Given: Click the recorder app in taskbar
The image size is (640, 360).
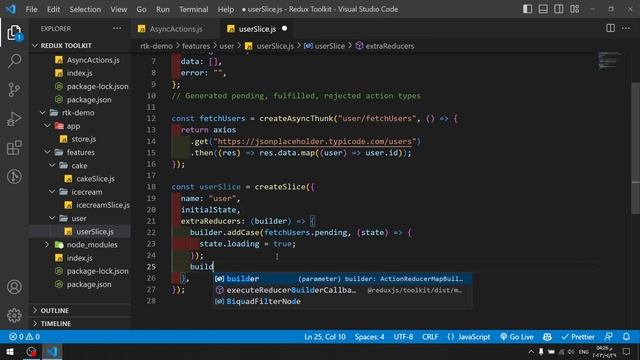Looking at the screenshot, I should [31, 351].
